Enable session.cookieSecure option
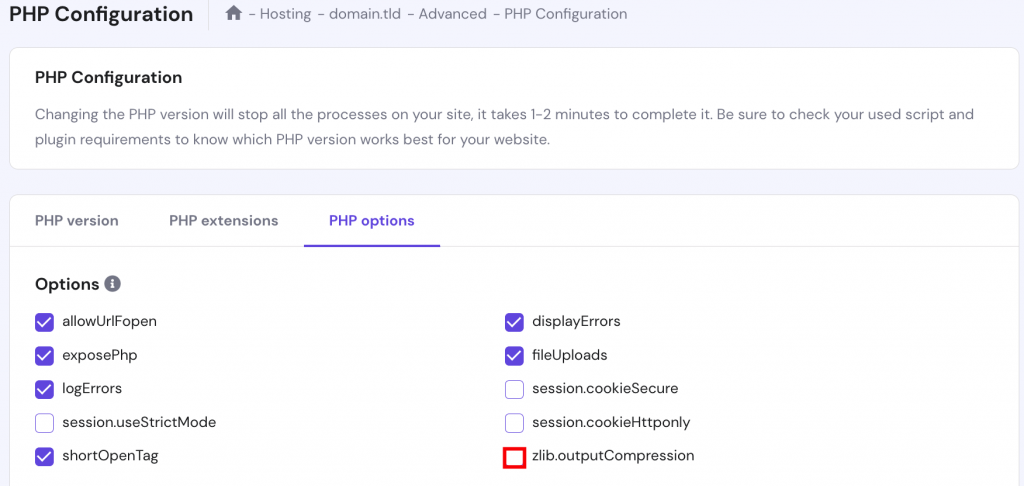 pos(514,389)
